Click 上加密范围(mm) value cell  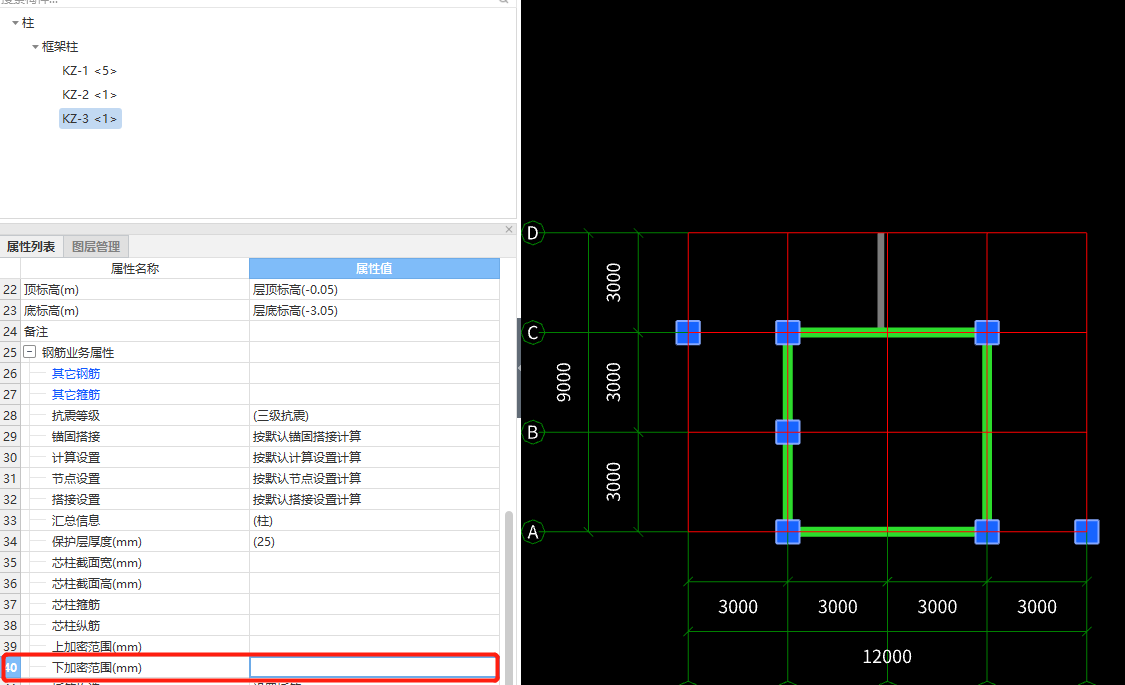click(x=374, y=646)
